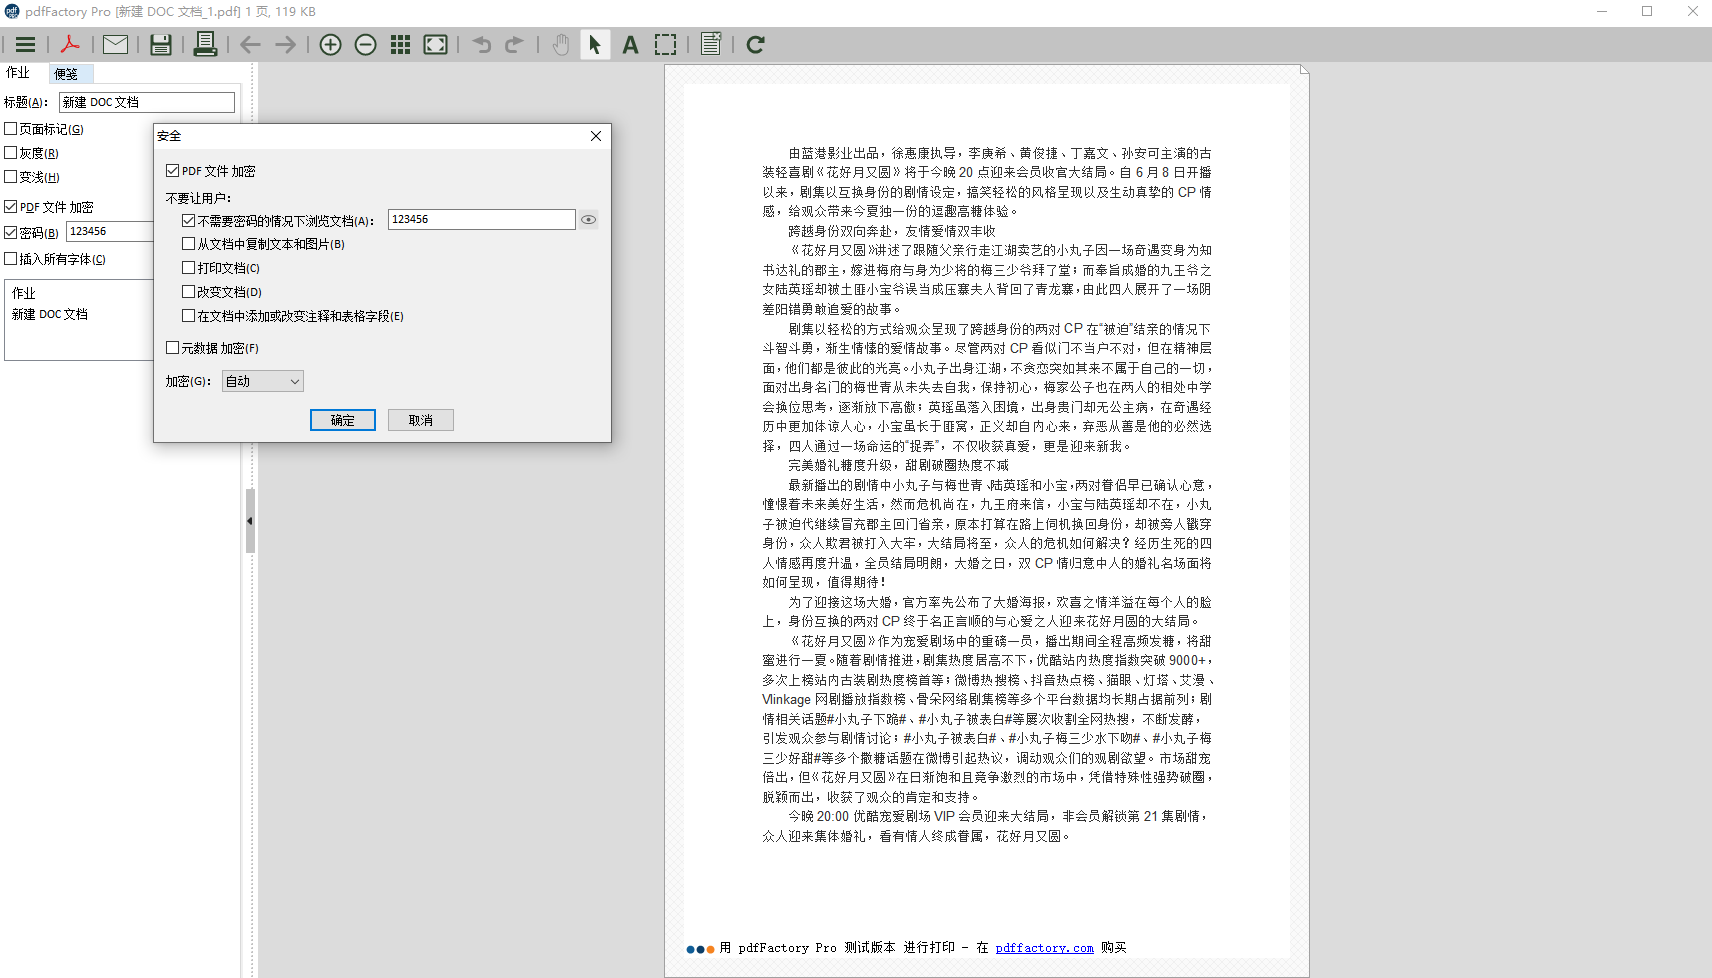Toggle PDF 文件 加密 in left panel
The width and height of the screenshot is (1712, 978).
point(11,207)
